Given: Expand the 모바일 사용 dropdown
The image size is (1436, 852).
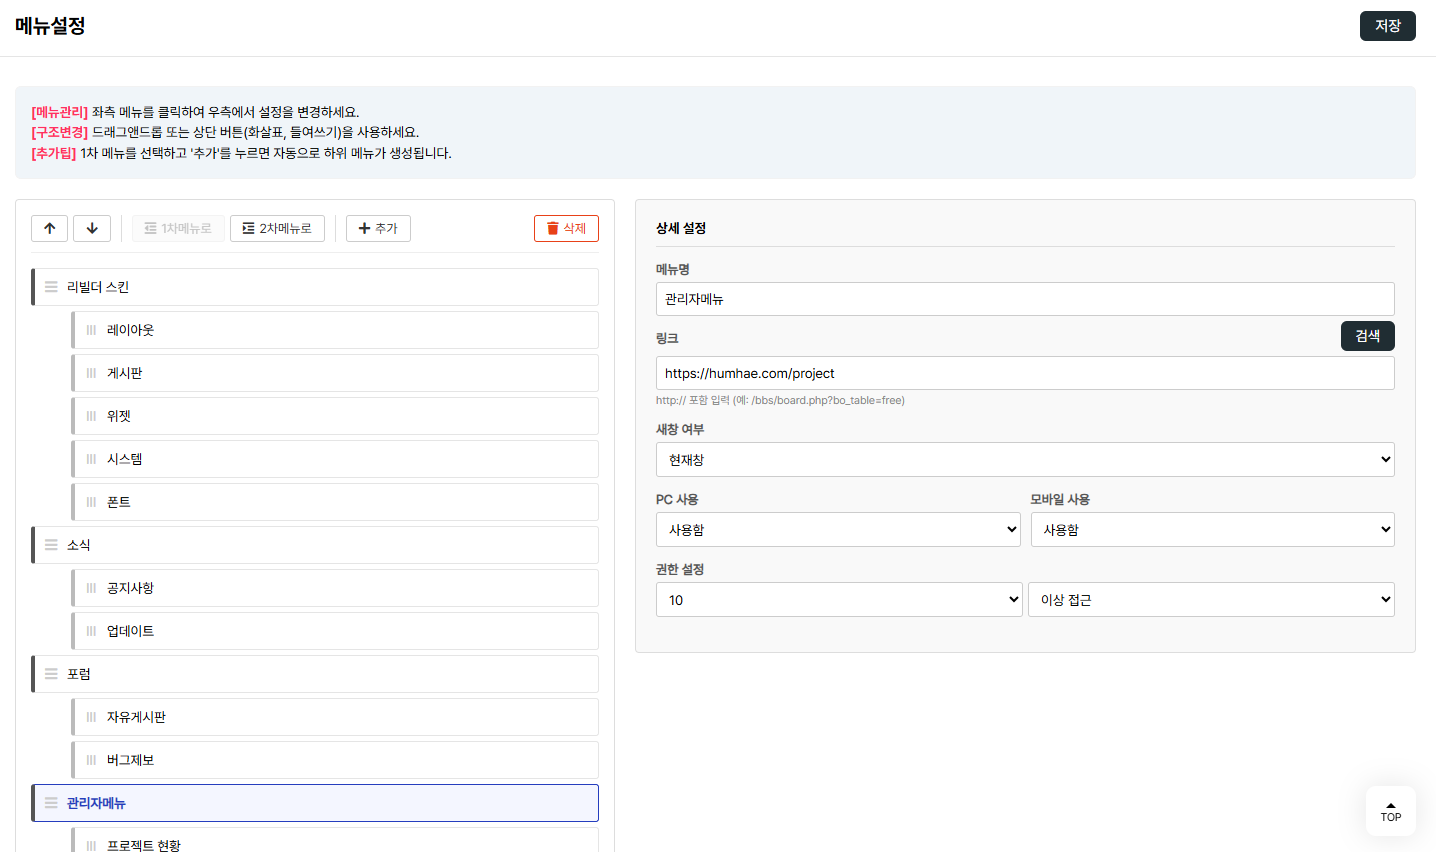Looking at the screenshot, I should click(1212, 530).
